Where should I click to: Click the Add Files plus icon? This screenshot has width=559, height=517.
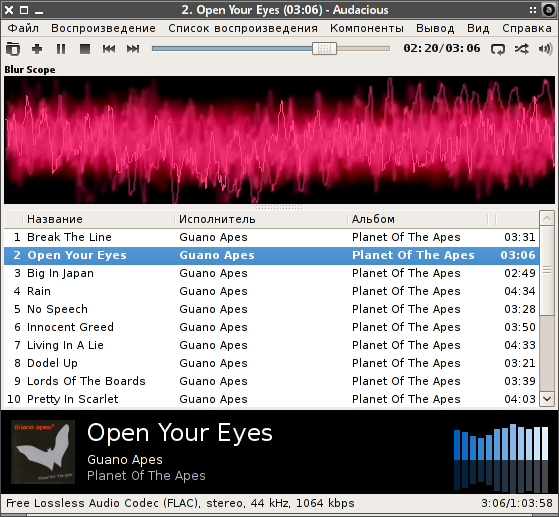pos(37,48)
